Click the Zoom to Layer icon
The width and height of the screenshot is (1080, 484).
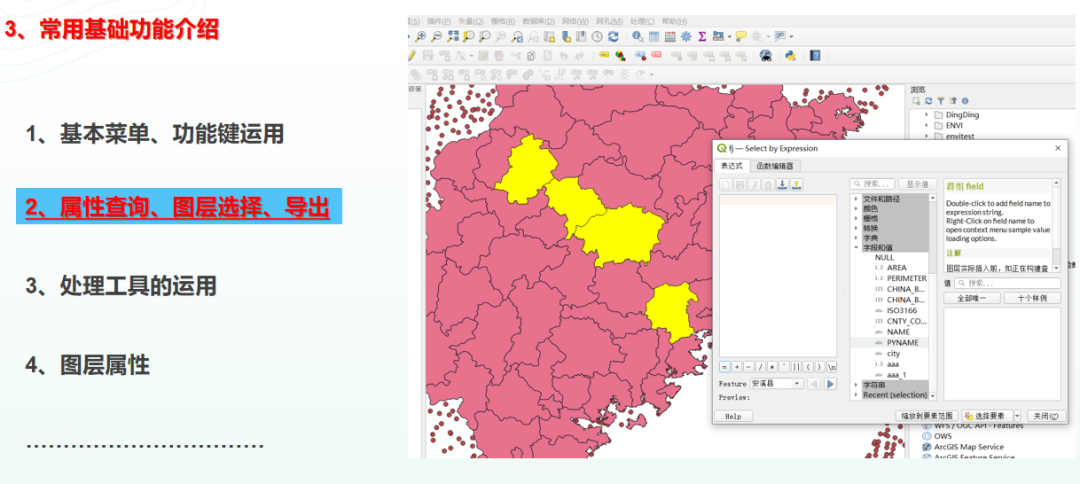[485, 36]
